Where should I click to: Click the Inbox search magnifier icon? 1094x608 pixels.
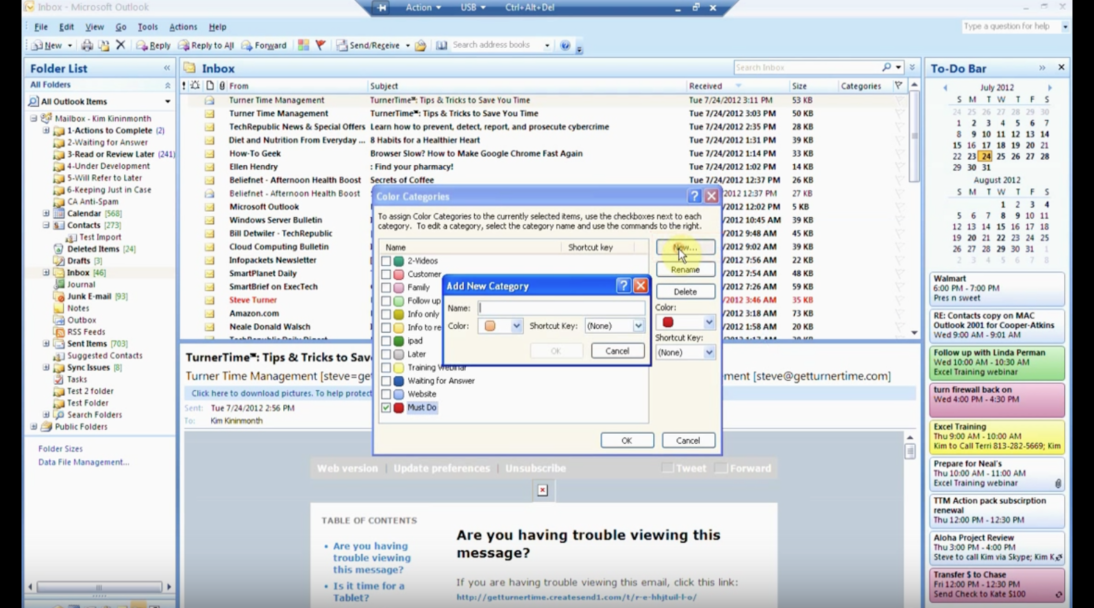(x=886, y=68)
